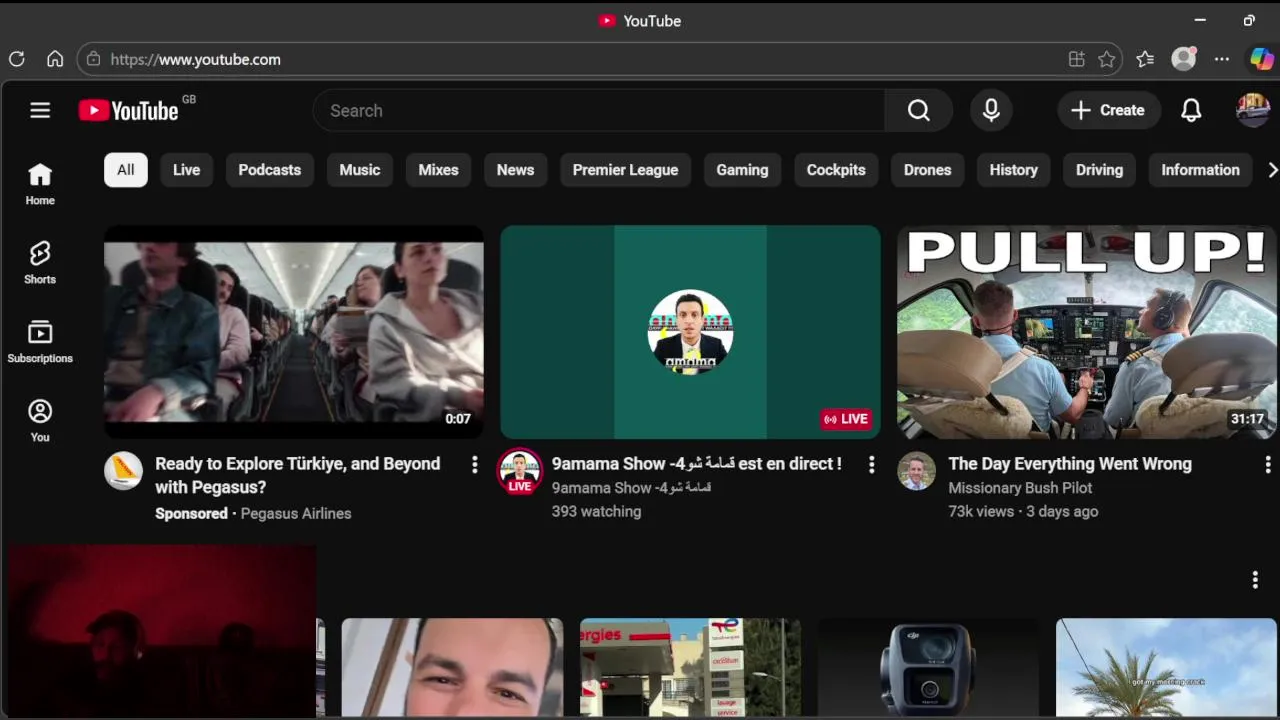Open the You section in sidebar
The width and height of the screenshot is (1280, 720).
40,421
